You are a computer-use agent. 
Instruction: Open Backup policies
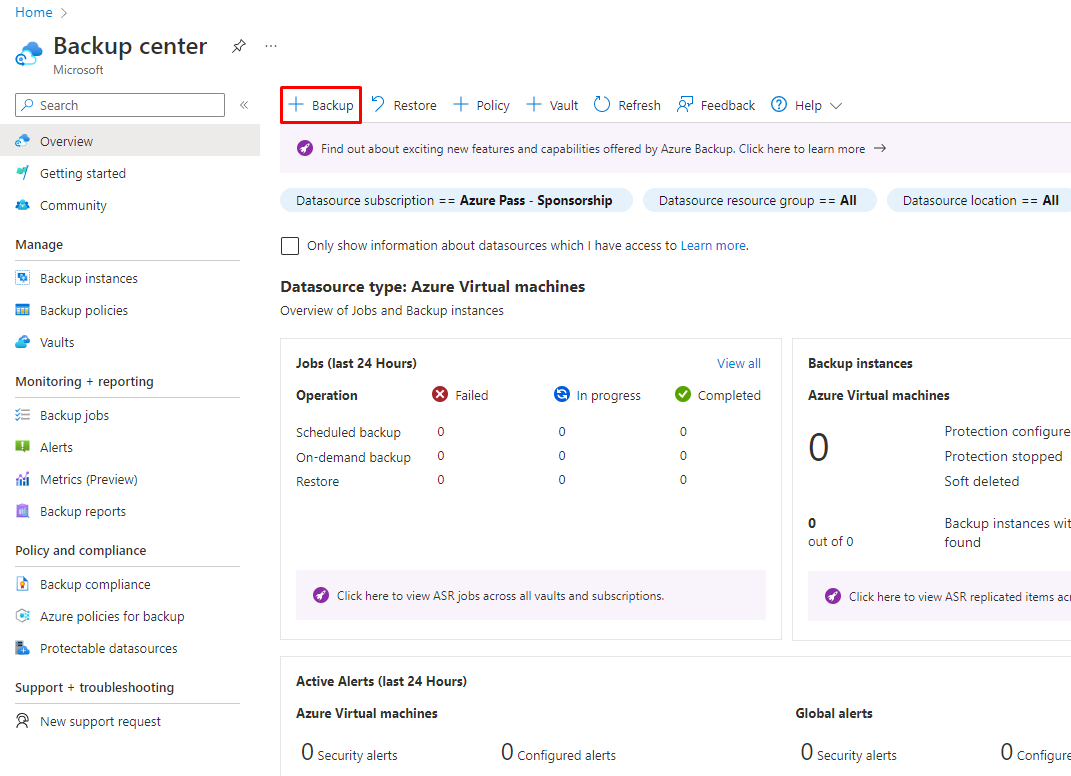(x=84, y=311)
